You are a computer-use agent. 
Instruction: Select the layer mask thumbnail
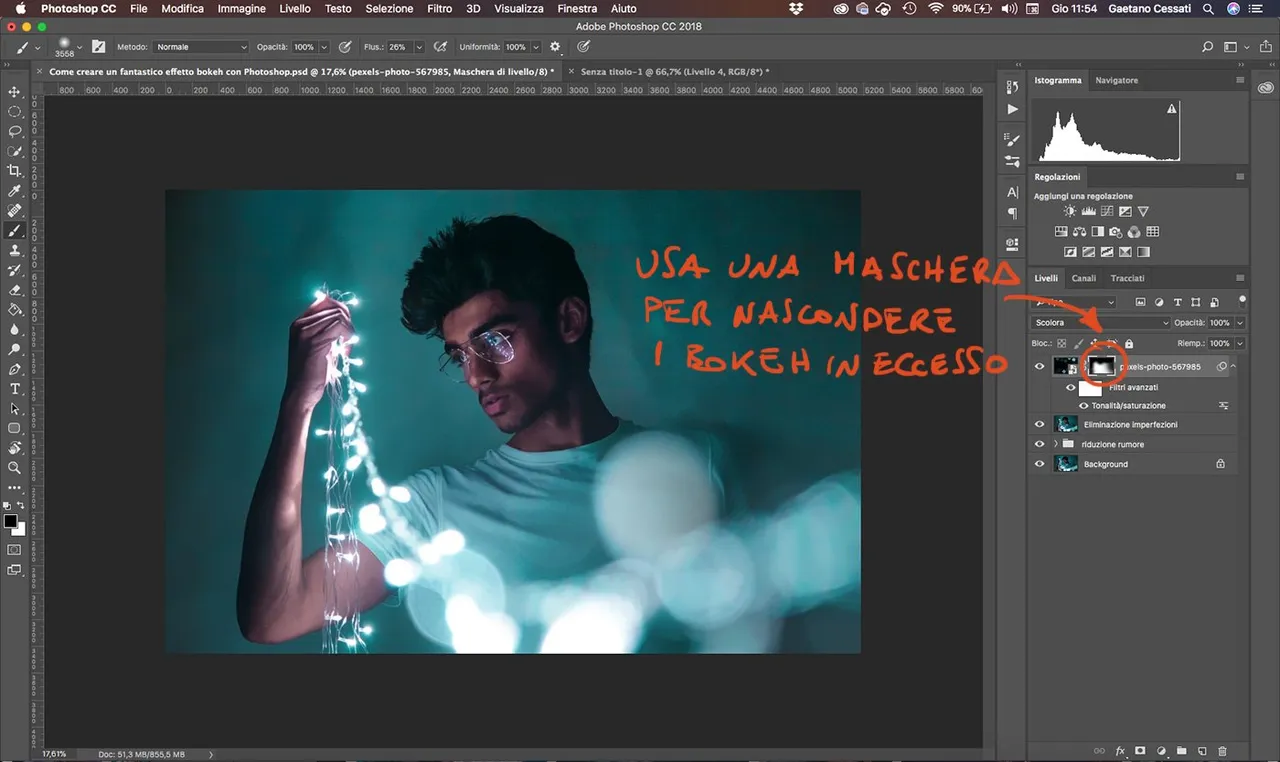(x=1101, y=367)
